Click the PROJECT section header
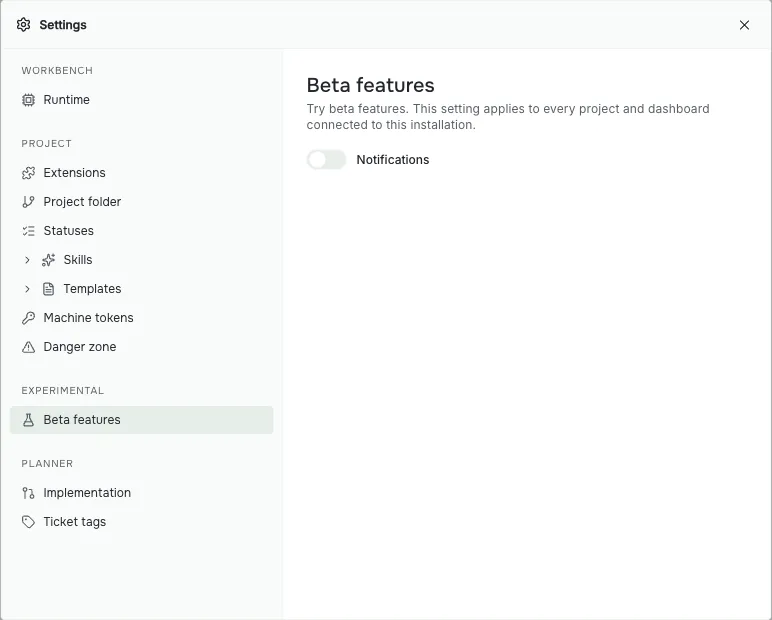This screenshot has width=772, height=620. (47, 143)
